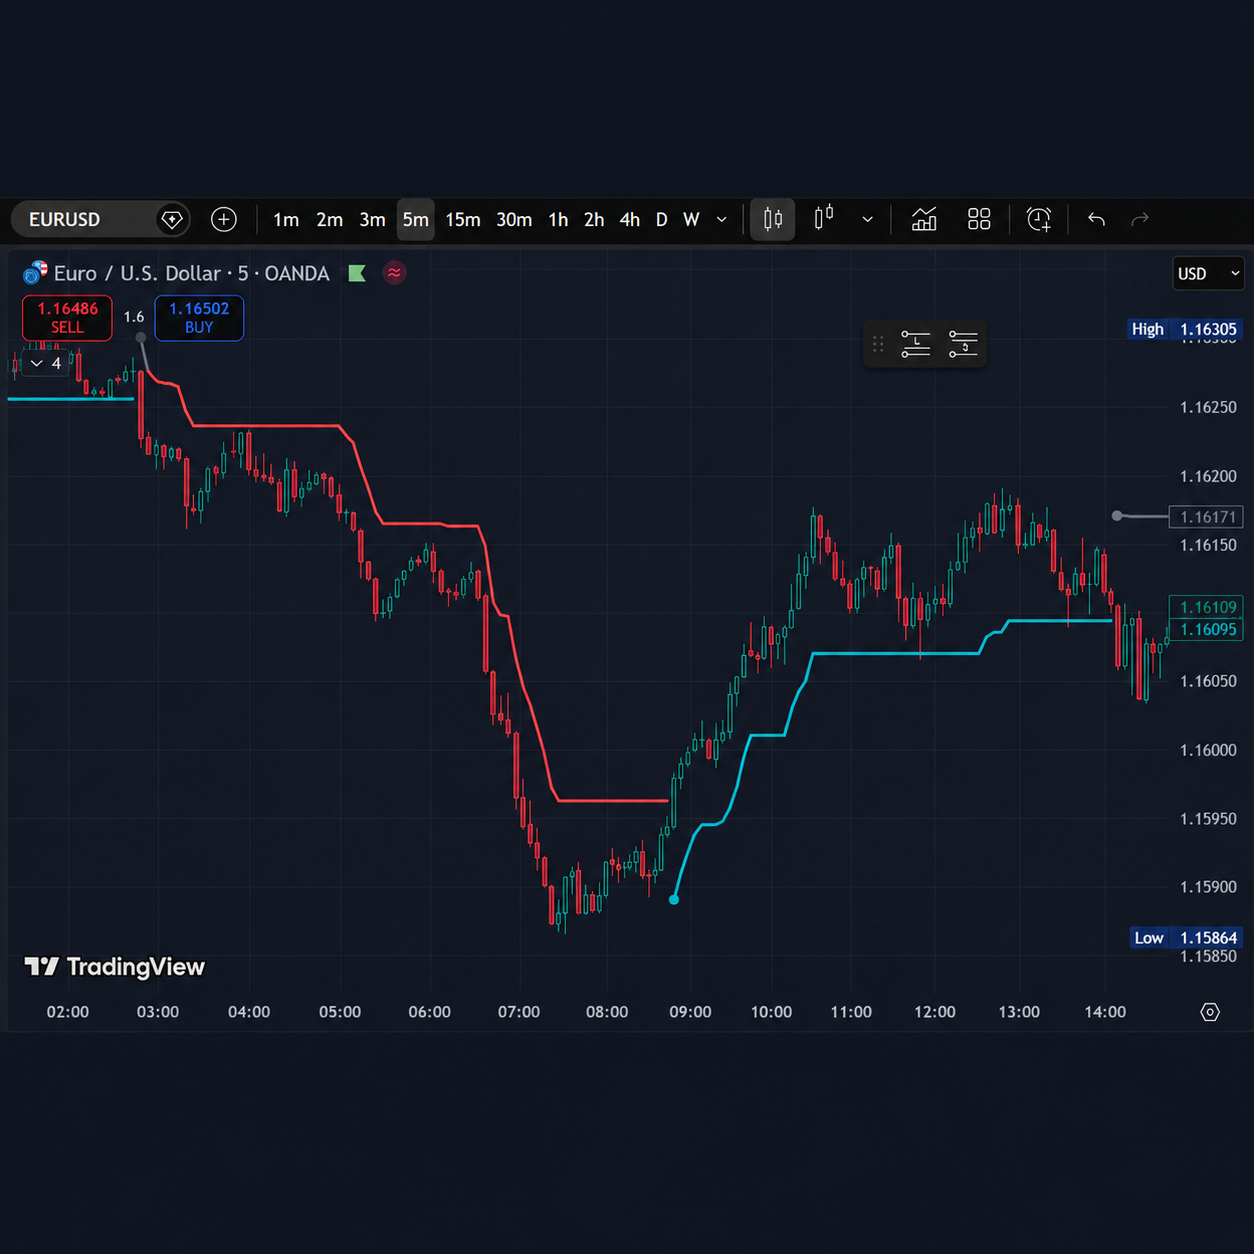The height and width of the screenshot is (1254, 1254).
Task: Undo last action arrow
Action: [1096, 219]
